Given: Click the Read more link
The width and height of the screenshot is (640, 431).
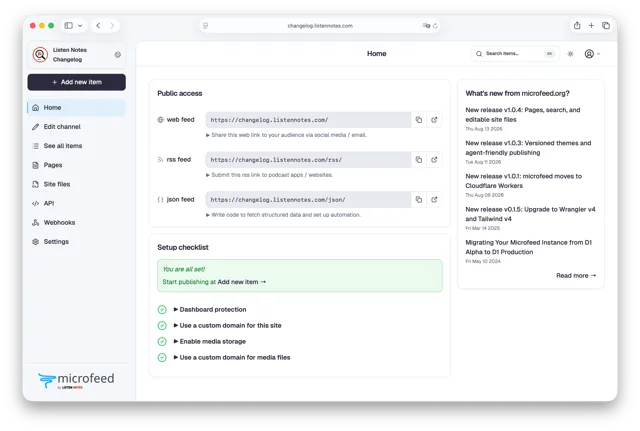Looking at the screenshot, I should point(576,276).
